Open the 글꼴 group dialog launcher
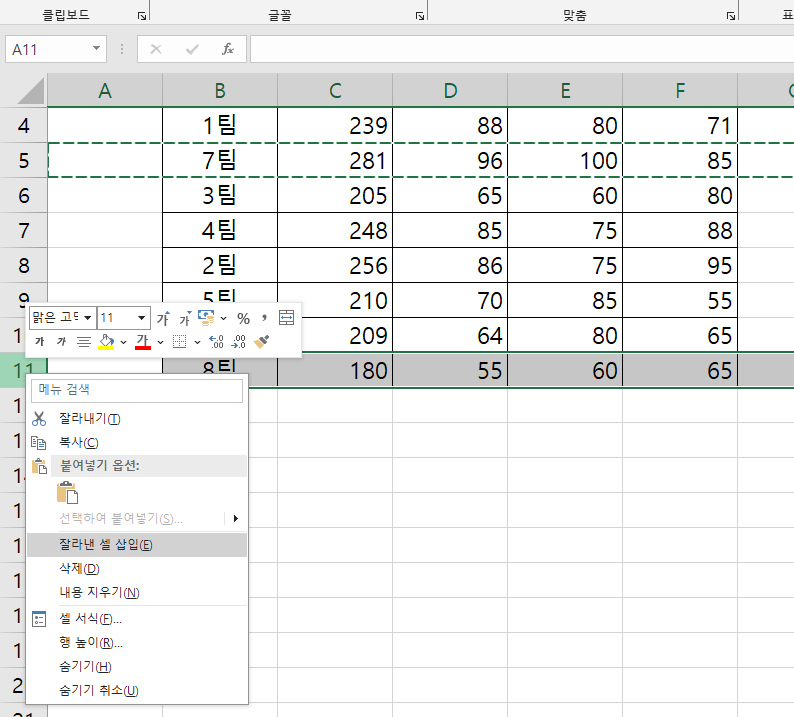The width and height of the screenshot is (794, 717). 420,16
